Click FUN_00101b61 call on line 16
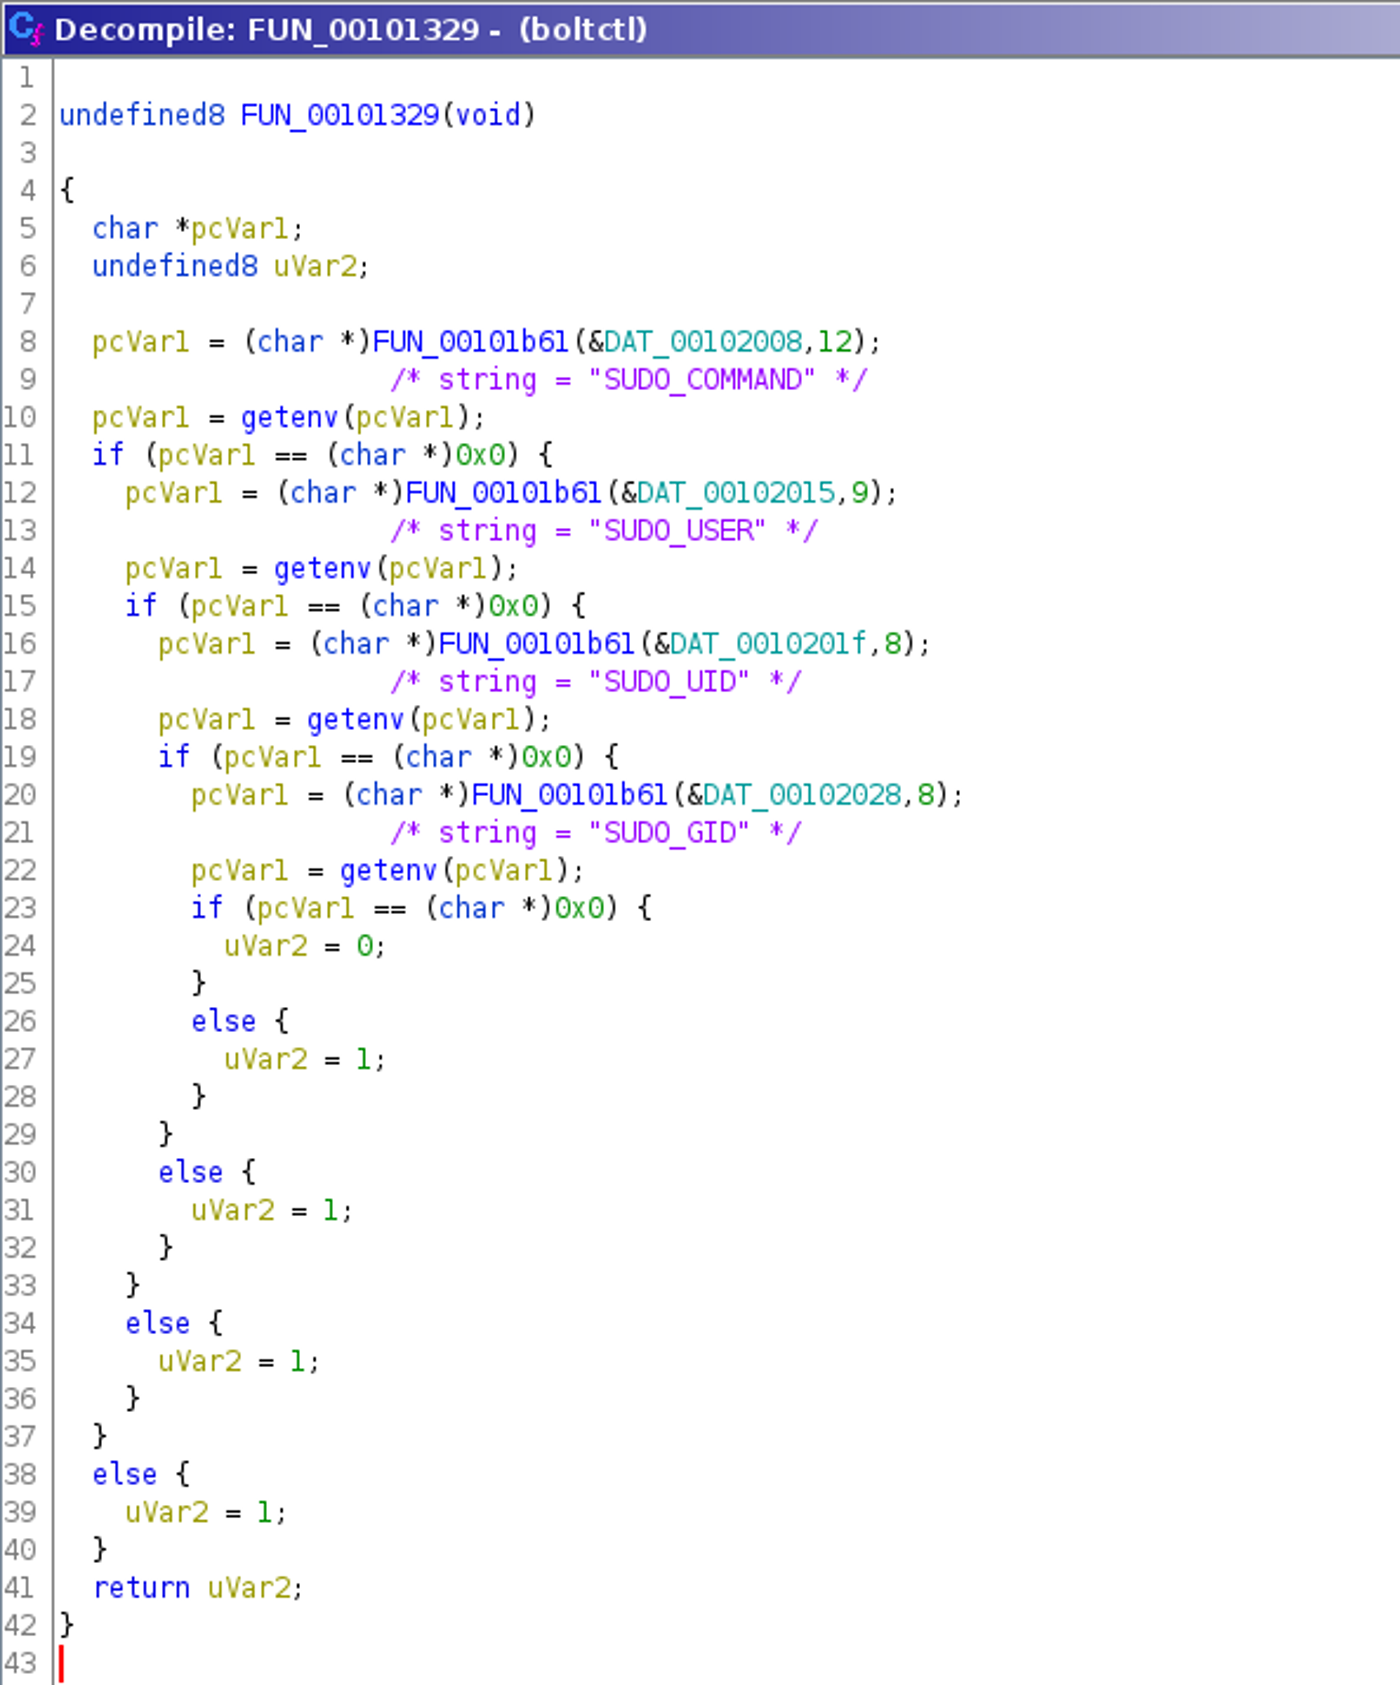Image resolution: width=1400 pixels, height=1685 pixels. [537, 644]
